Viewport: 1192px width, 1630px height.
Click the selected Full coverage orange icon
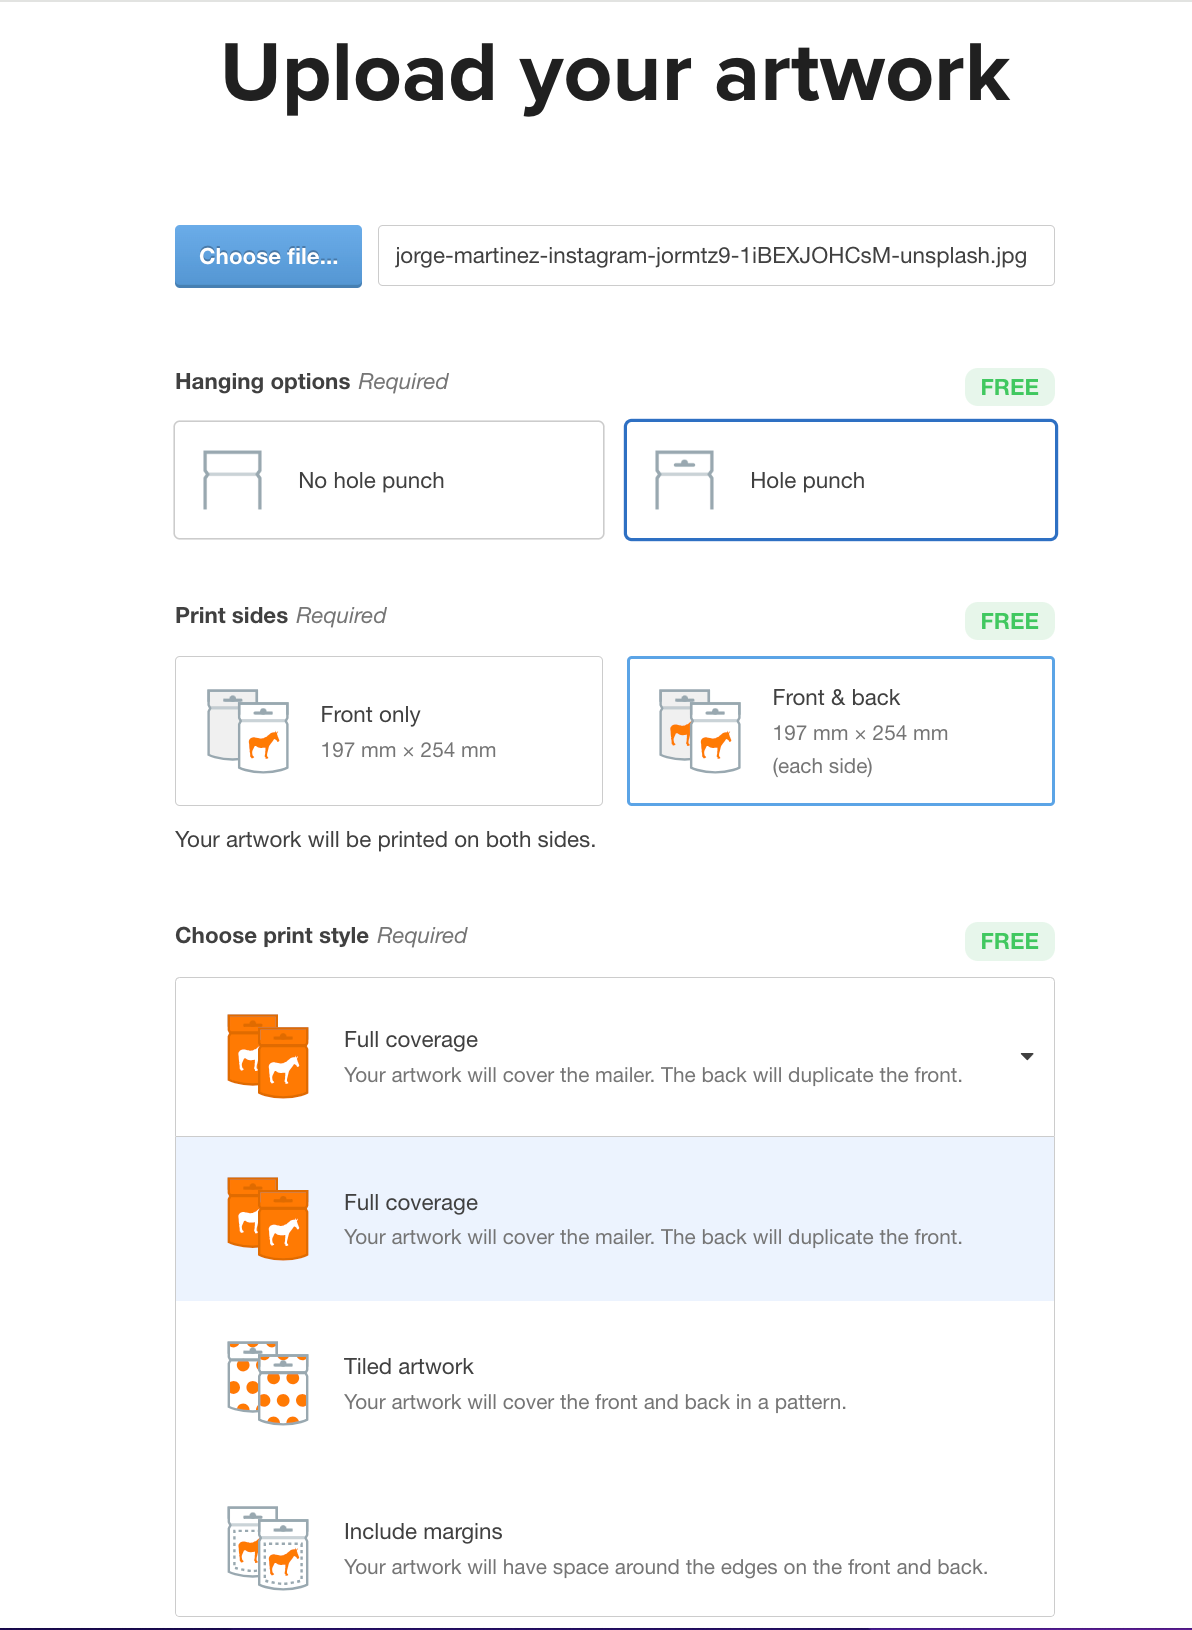point(268,1056)
